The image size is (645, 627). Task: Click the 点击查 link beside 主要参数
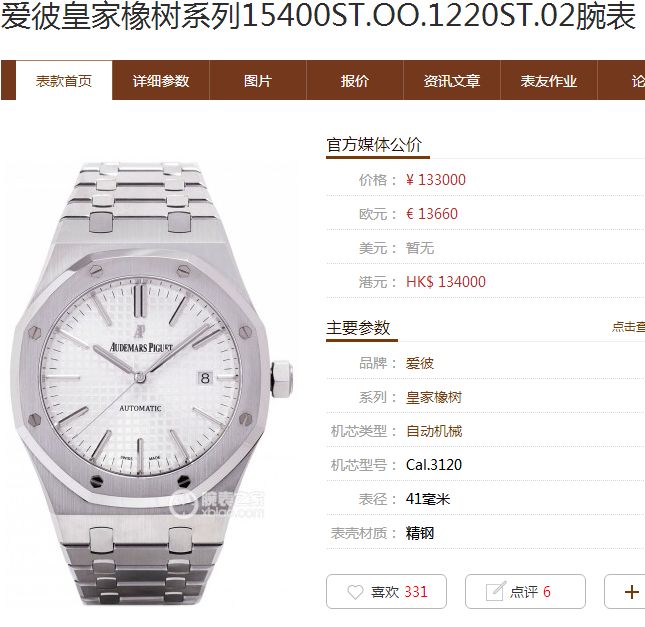click(628, 327)
